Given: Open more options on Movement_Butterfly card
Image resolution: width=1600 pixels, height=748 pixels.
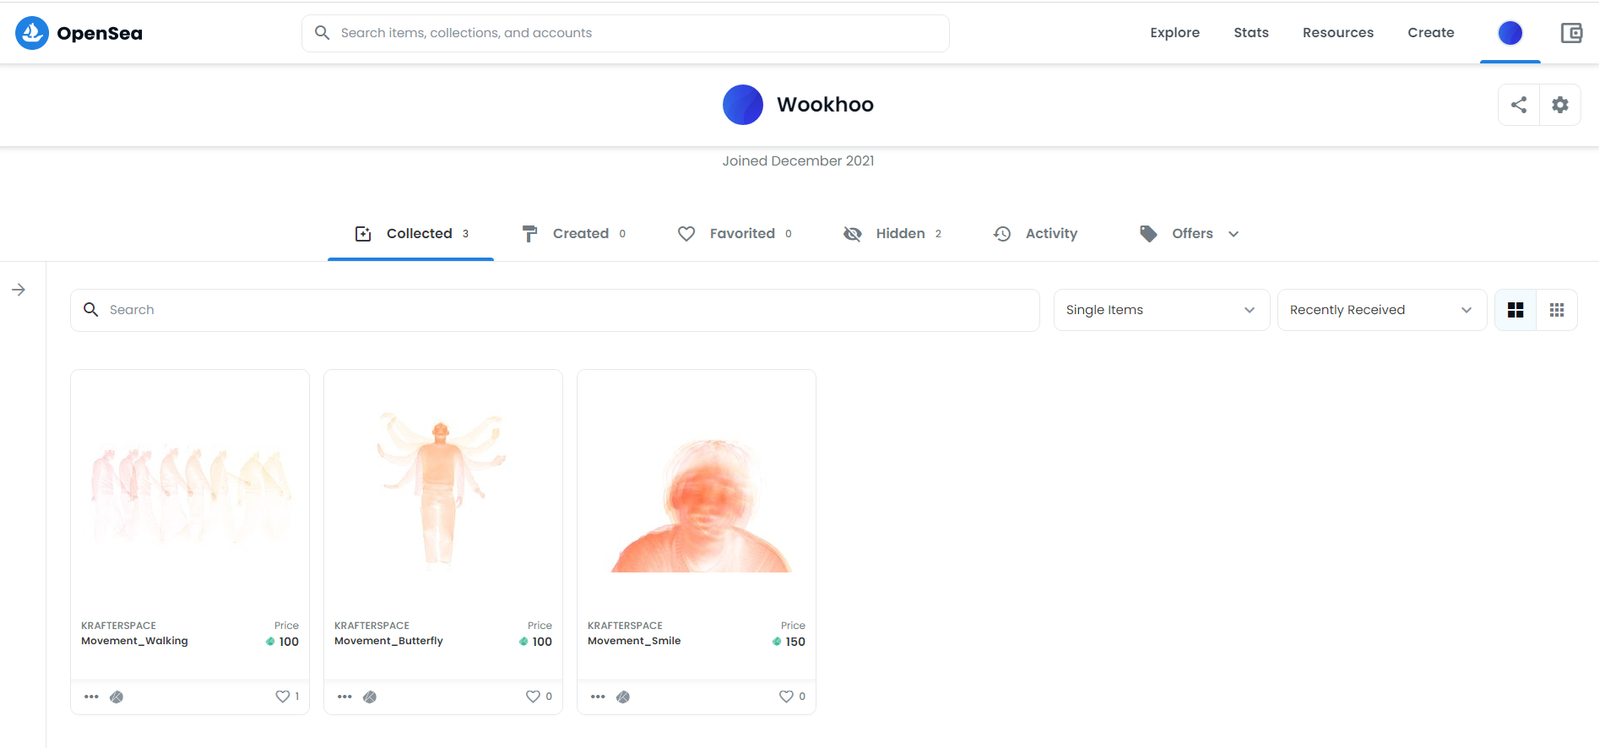Looking at the screenshot, I should coord(344,697).
